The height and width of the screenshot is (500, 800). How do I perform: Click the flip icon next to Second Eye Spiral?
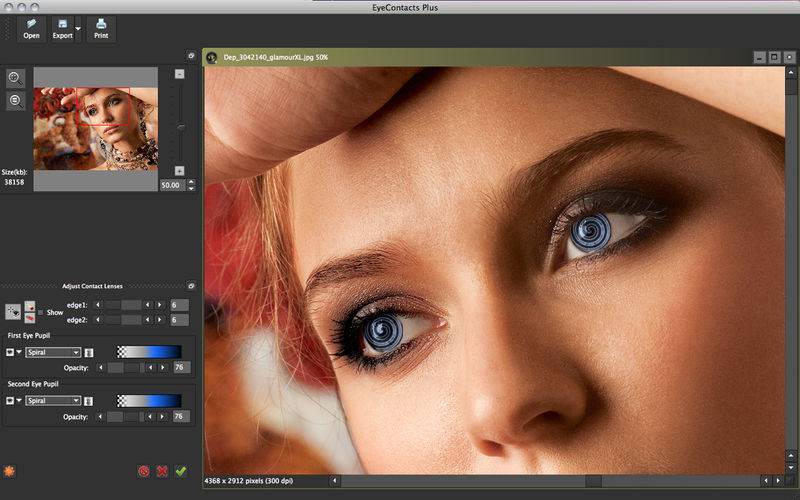point(89,401)
